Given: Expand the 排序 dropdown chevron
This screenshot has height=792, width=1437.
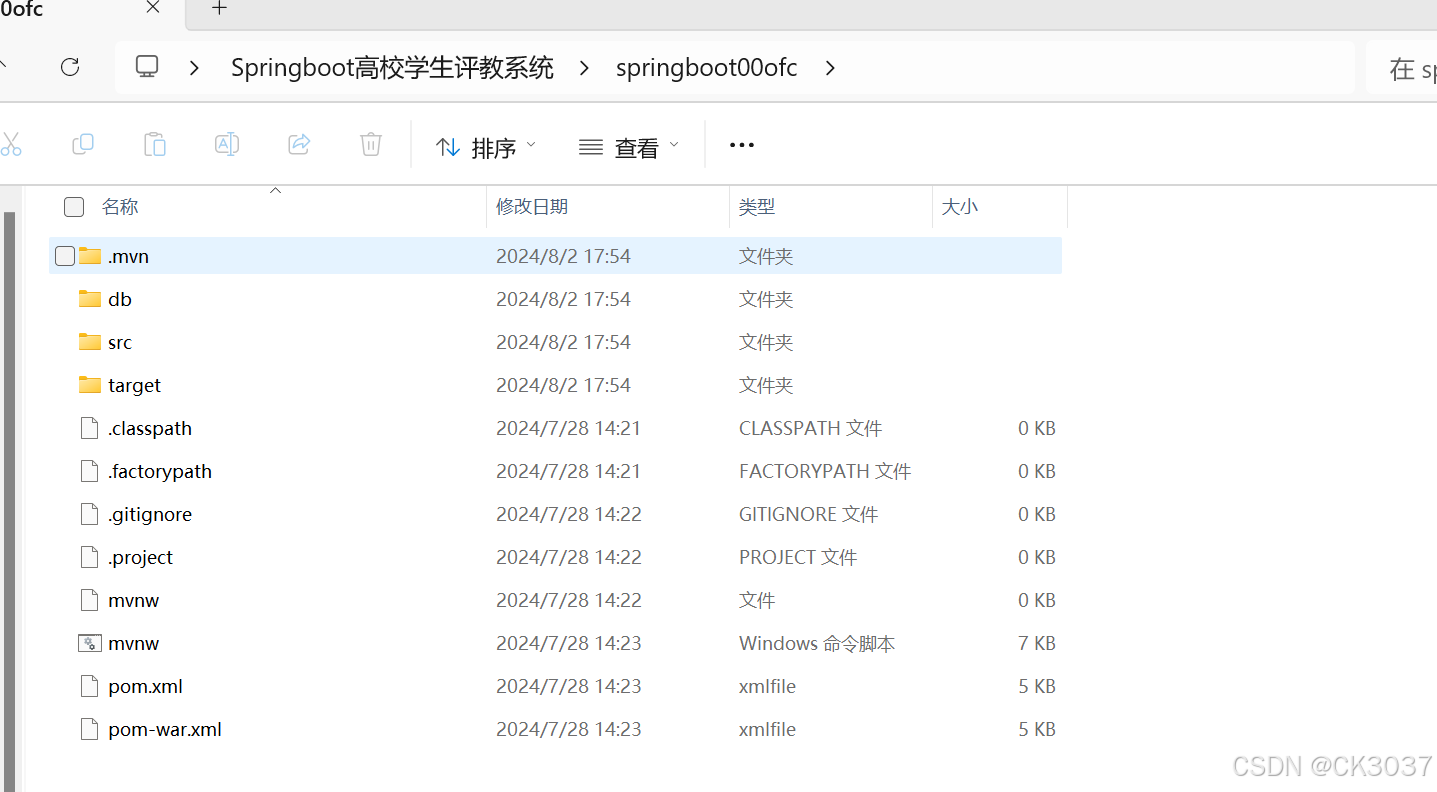Looking at the screenshot, I should (x=531, y=146).
